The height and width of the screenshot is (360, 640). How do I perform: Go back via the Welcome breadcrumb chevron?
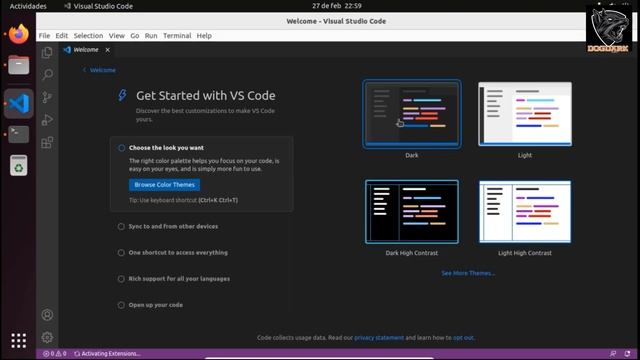click(x=99, y=70)
